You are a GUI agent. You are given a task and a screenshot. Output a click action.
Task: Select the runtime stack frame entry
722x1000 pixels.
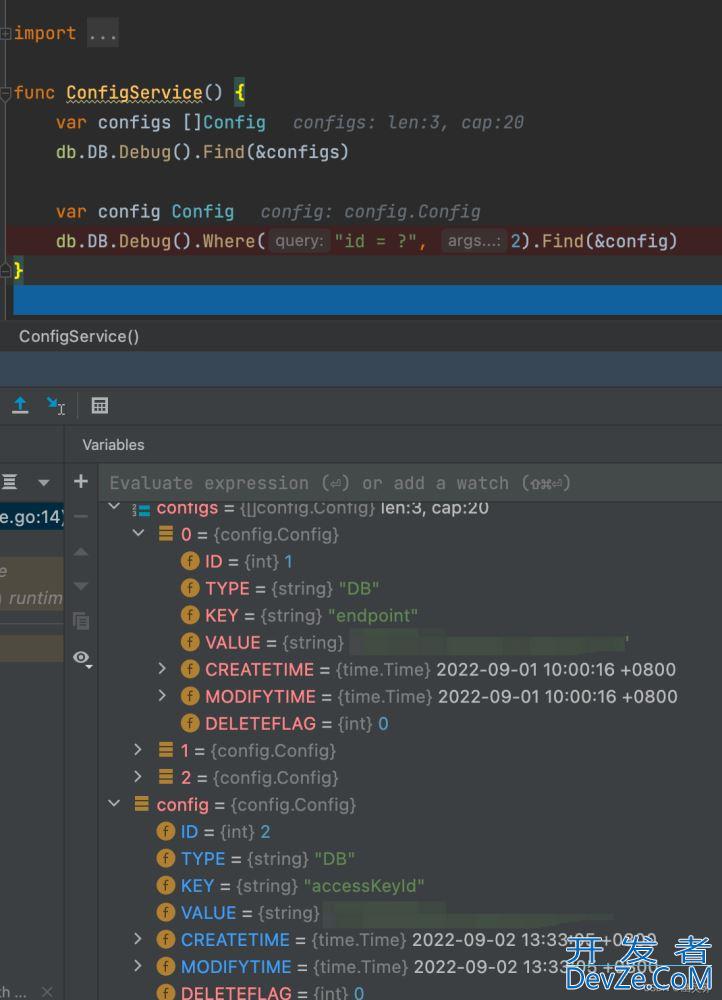[x=32, y=598]
